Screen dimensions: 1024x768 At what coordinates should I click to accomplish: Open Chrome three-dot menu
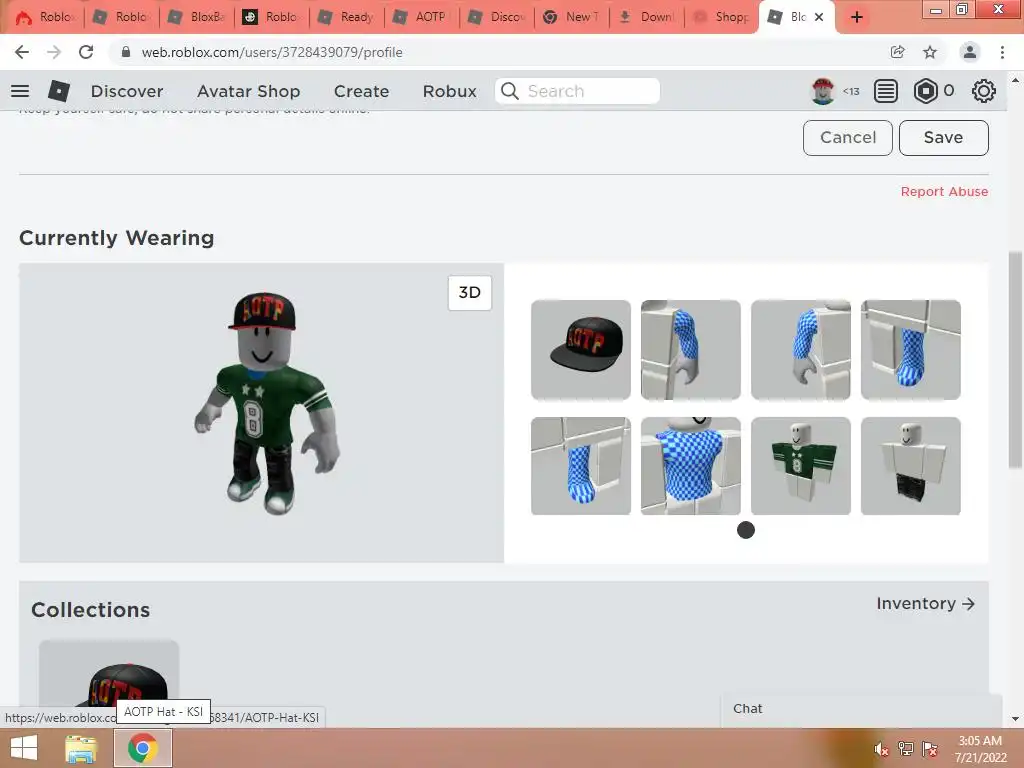pos(1002,52)
